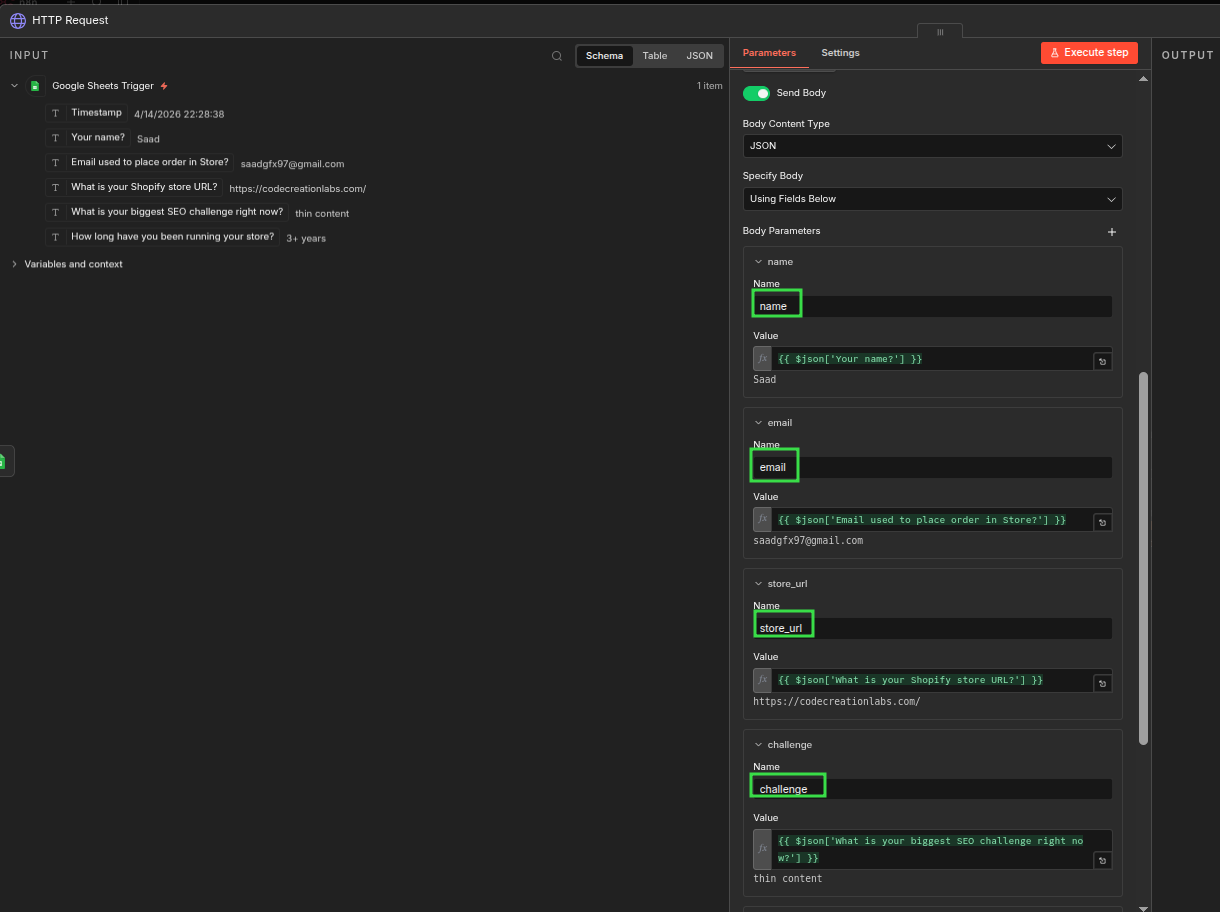This screenshot has width=1220, height=912.
Task: Toggle the Send Body switch off
Action: tap(756, 93)
